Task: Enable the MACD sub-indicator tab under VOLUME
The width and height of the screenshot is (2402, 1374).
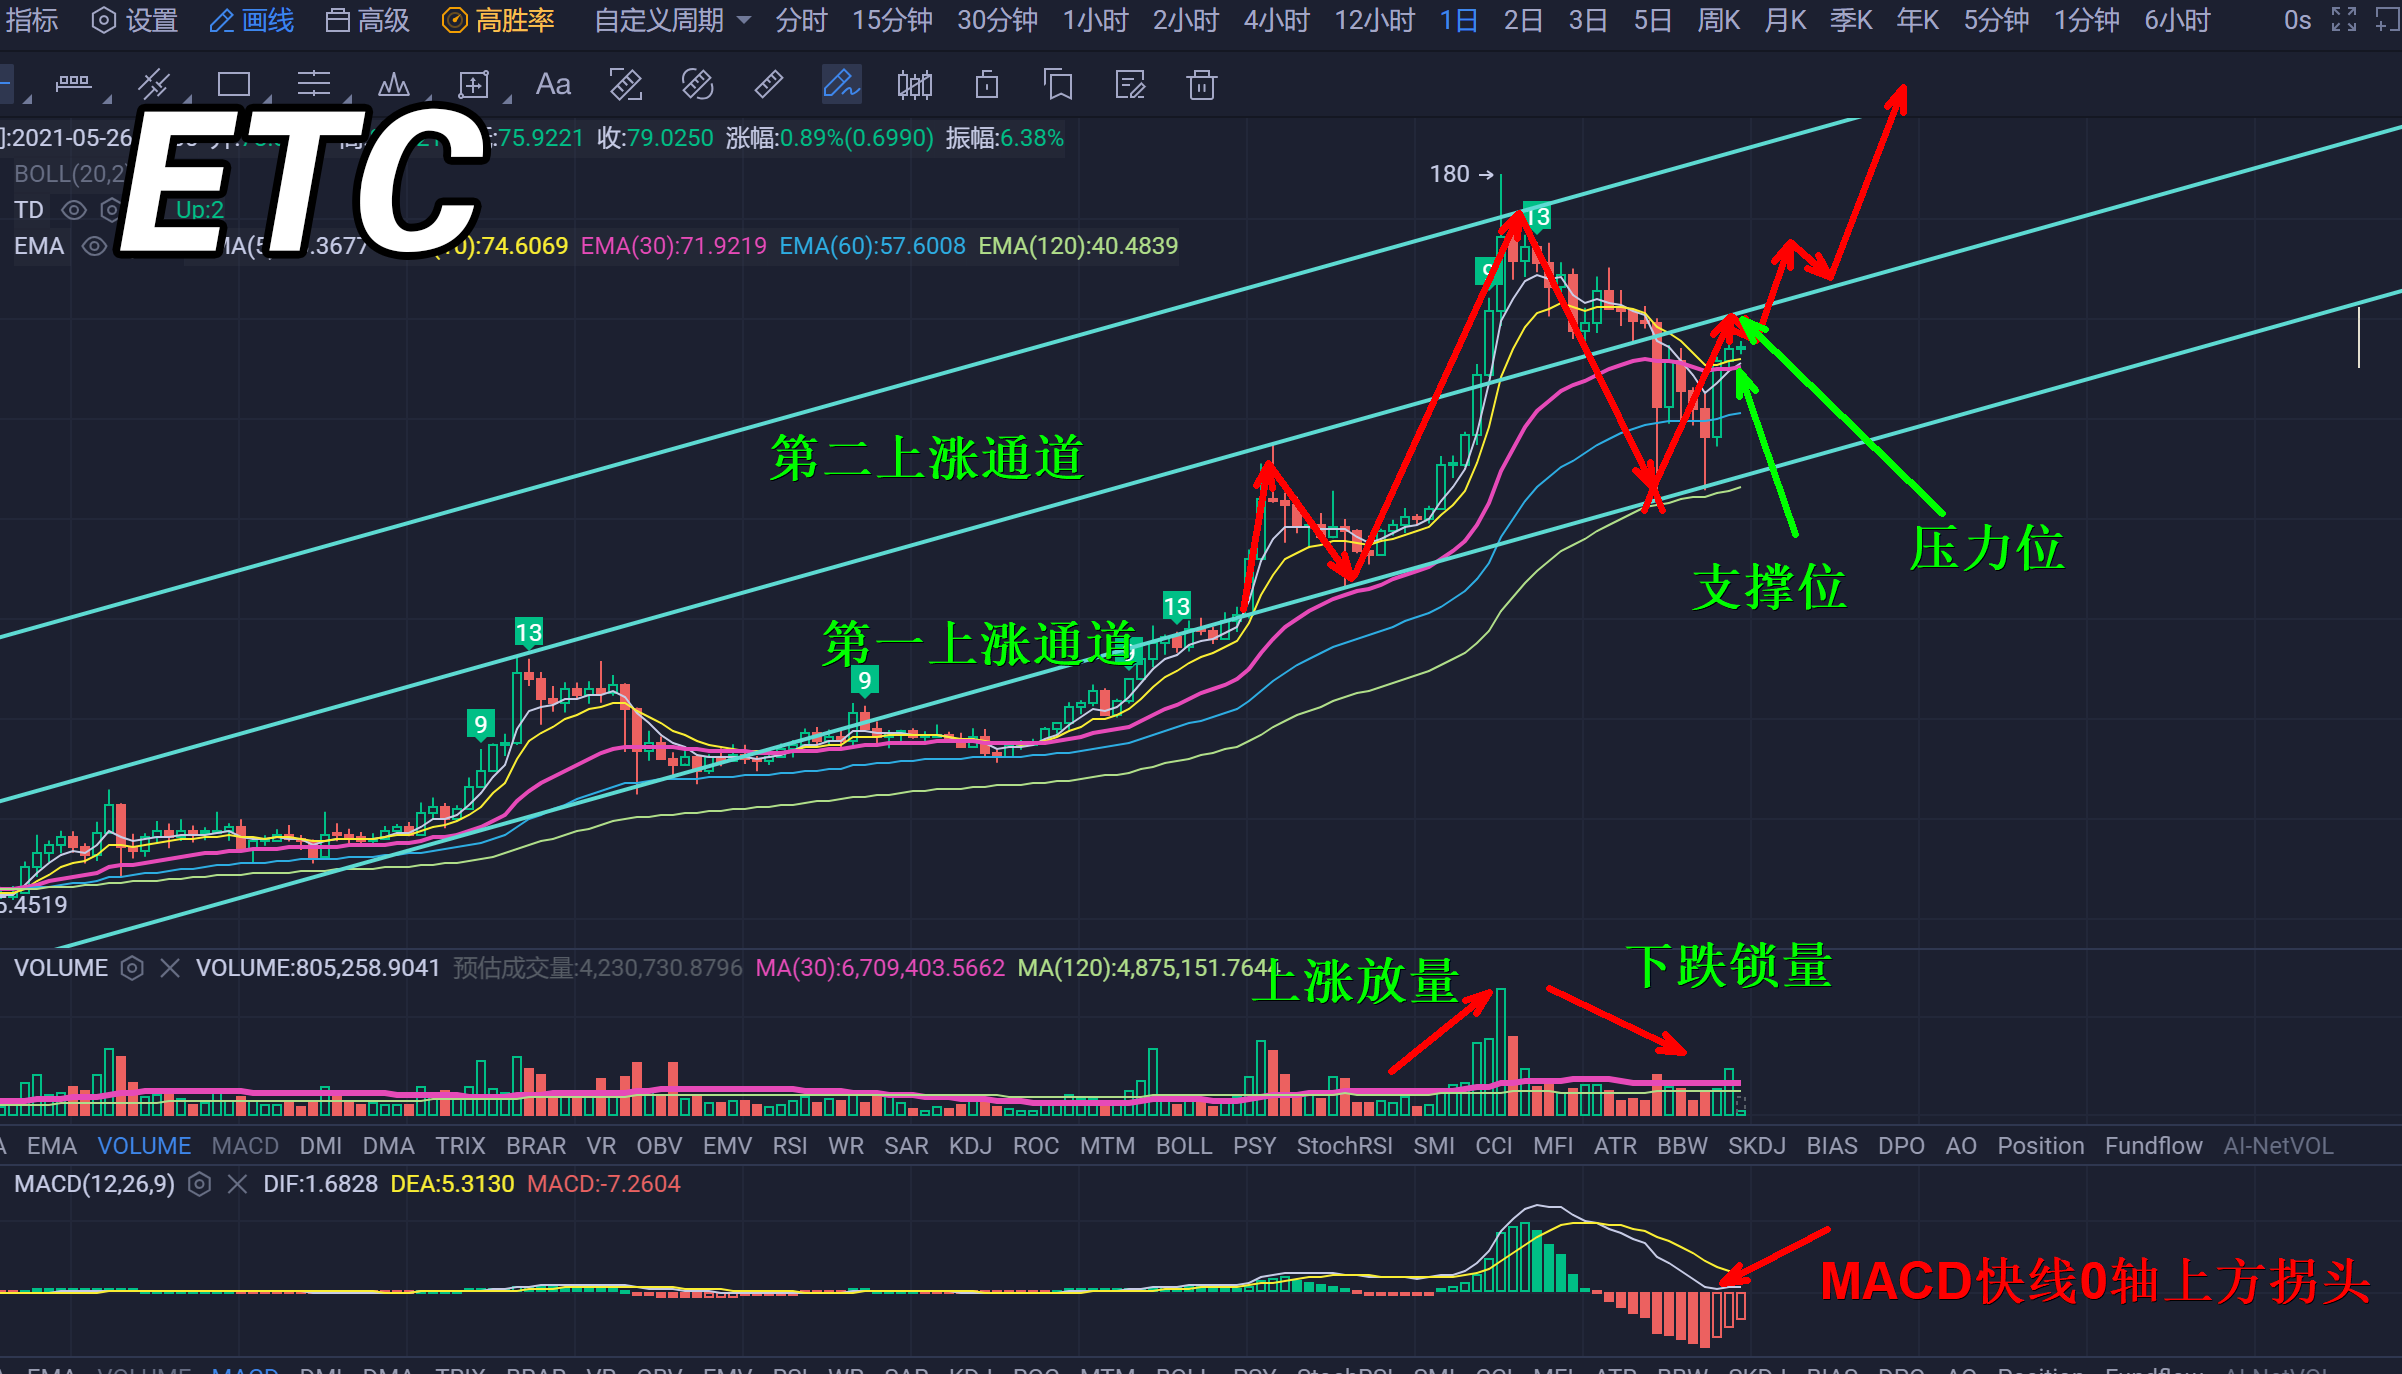Action: 245,1146
